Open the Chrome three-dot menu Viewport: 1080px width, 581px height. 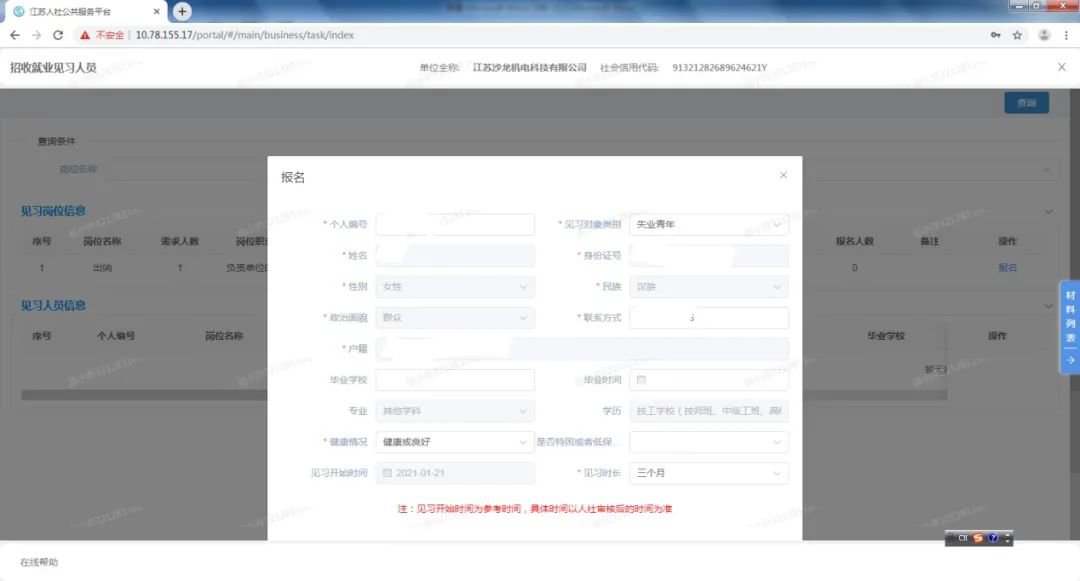pyautogui.click(x=1066, y=35)
